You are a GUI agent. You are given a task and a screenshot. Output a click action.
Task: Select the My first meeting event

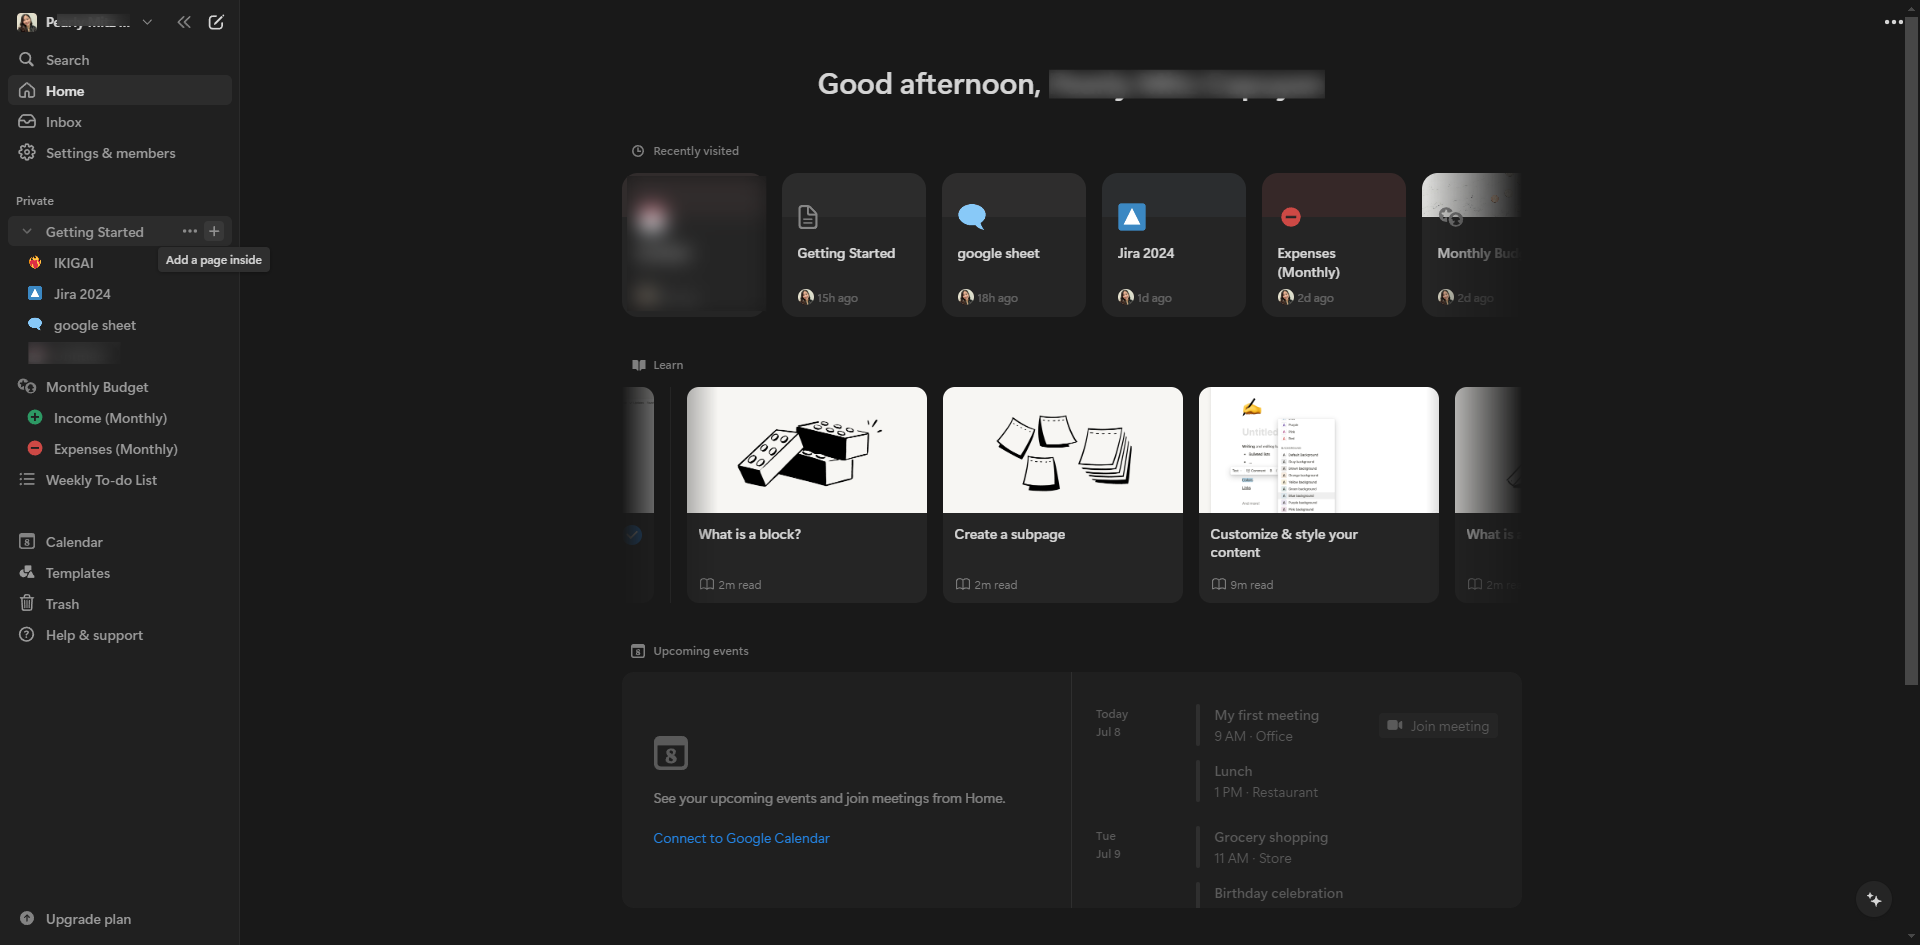(x=1267, y=726)
